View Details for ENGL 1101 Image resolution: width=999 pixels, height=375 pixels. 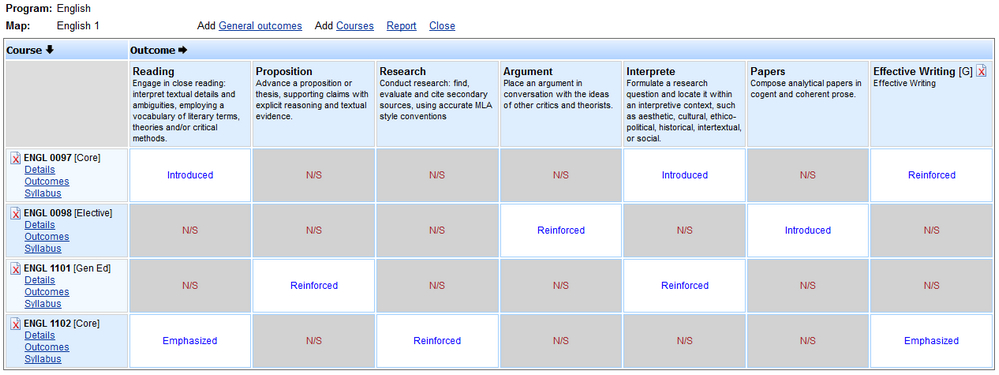pyautogui.click(x=40, y=280)
